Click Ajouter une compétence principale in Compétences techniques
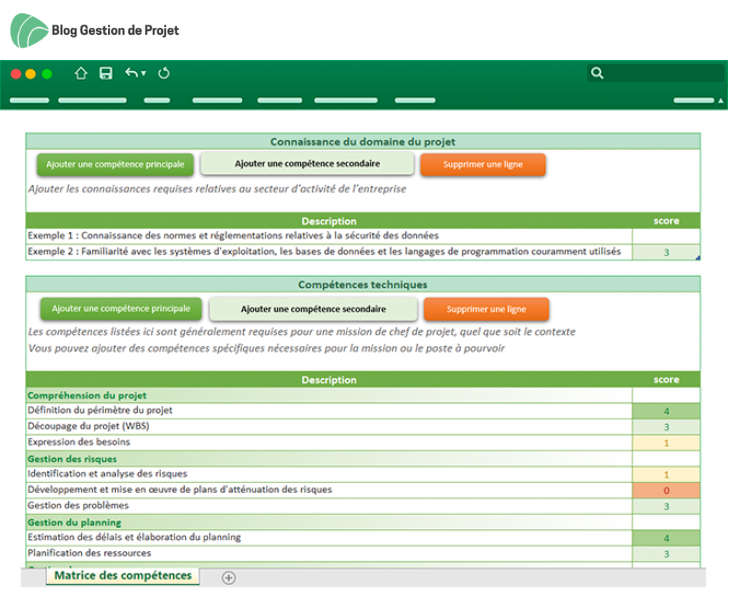The image size is (750, 600). (121, 309)
